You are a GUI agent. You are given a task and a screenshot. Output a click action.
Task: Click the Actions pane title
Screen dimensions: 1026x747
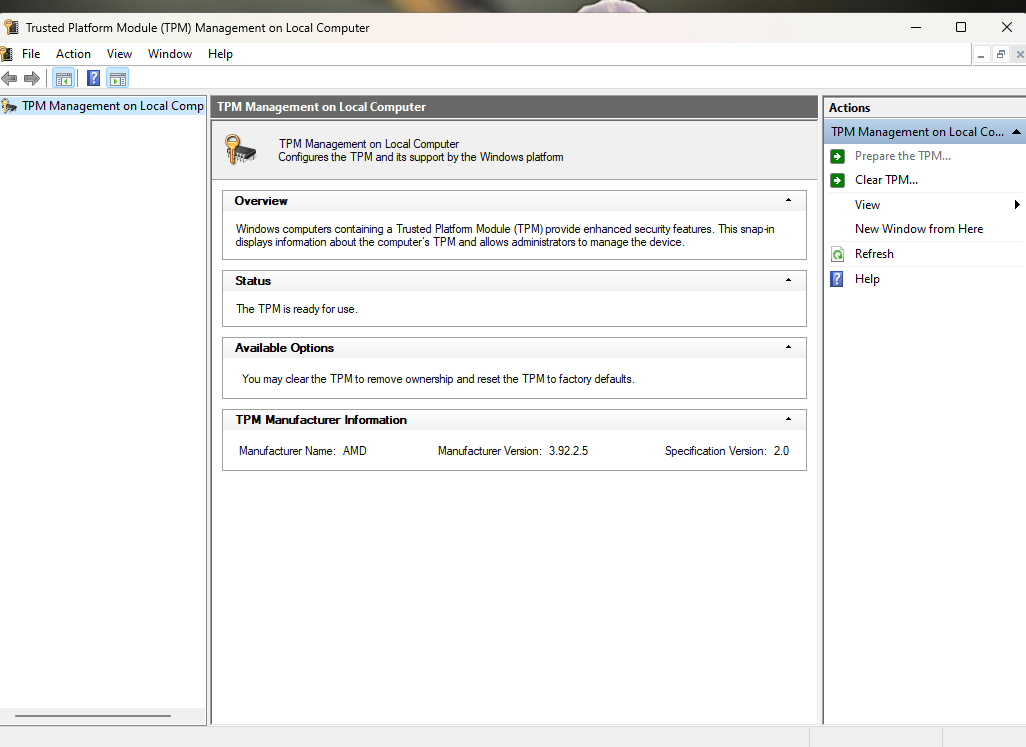click(x=849, y=108)
